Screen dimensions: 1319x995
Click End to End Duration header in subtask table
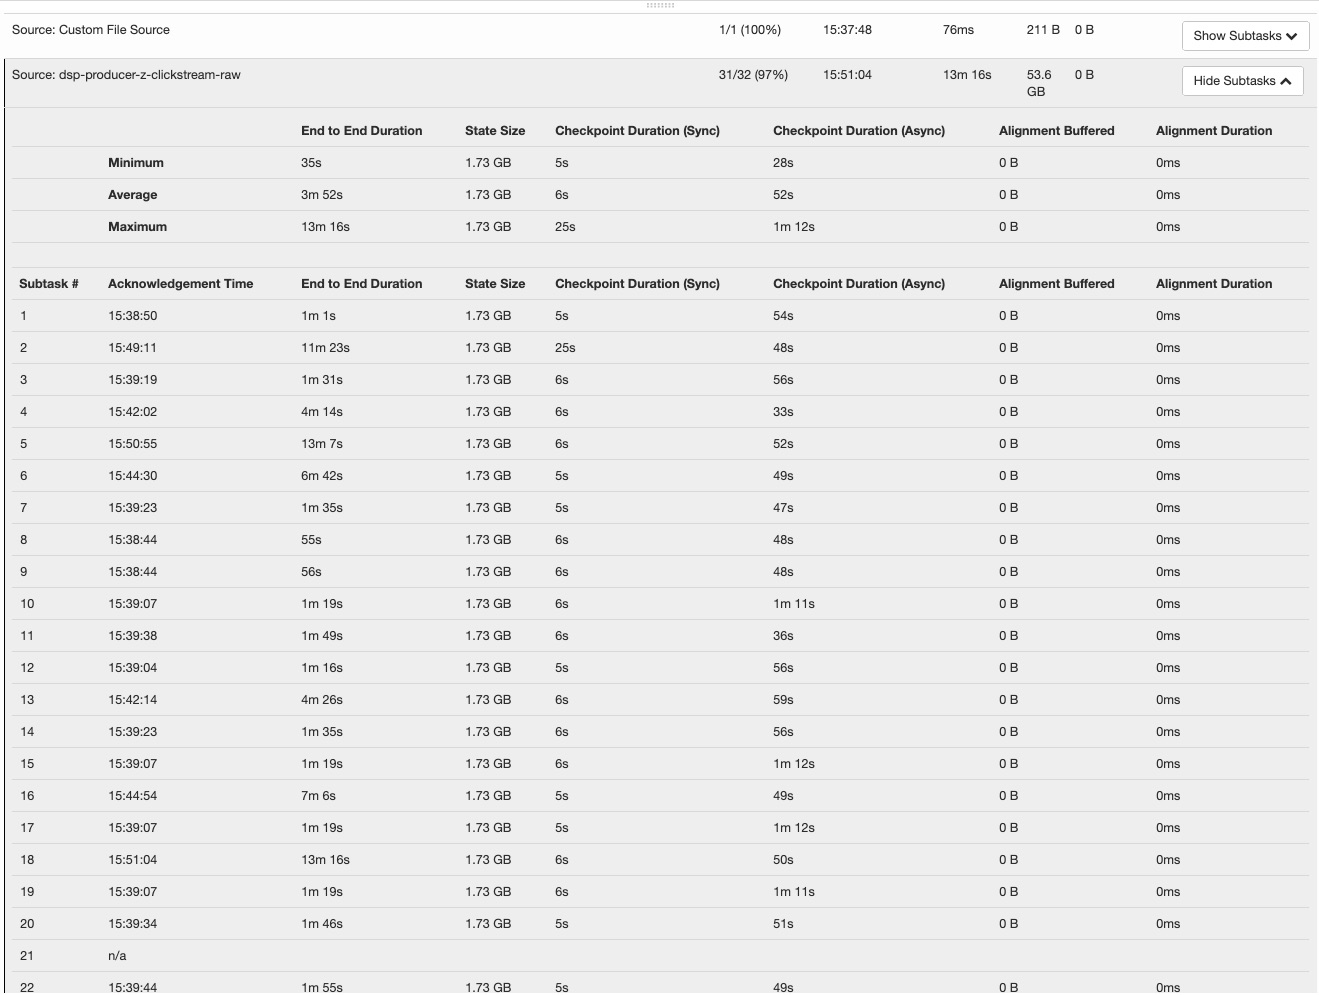coord(361,284)
